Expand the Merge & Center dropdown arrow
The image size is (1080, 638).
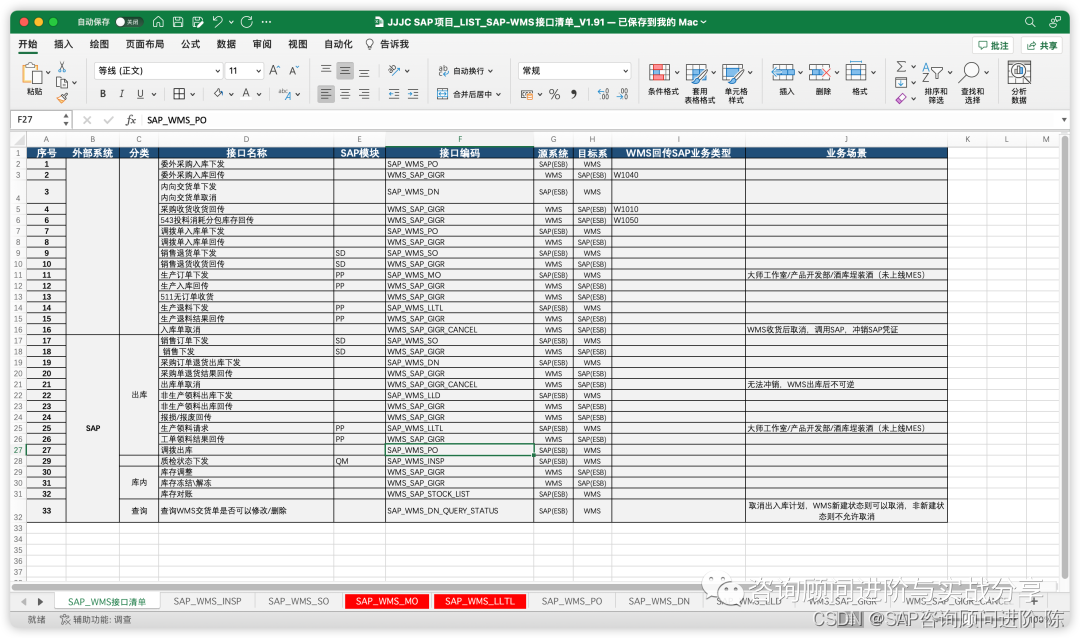tap(498, 94)
